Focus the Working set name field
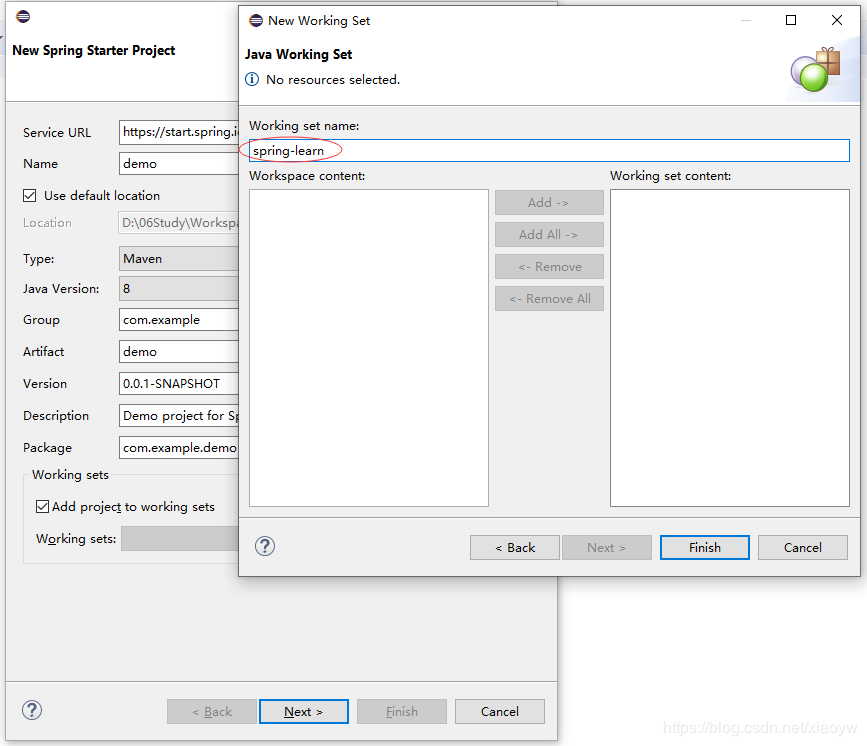 [x=549, y=150]
